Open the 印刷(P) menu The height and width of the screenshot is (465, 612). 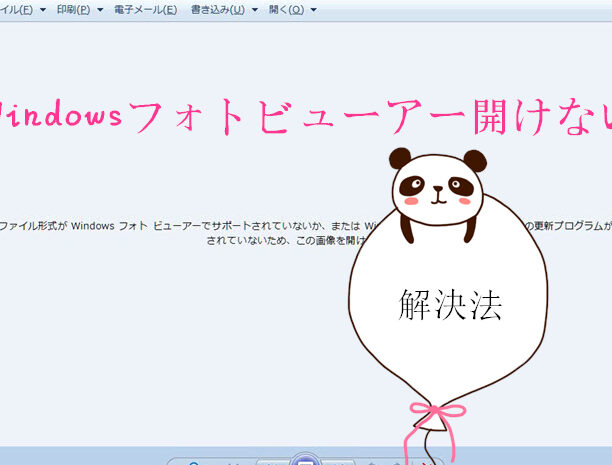[73, 9]
